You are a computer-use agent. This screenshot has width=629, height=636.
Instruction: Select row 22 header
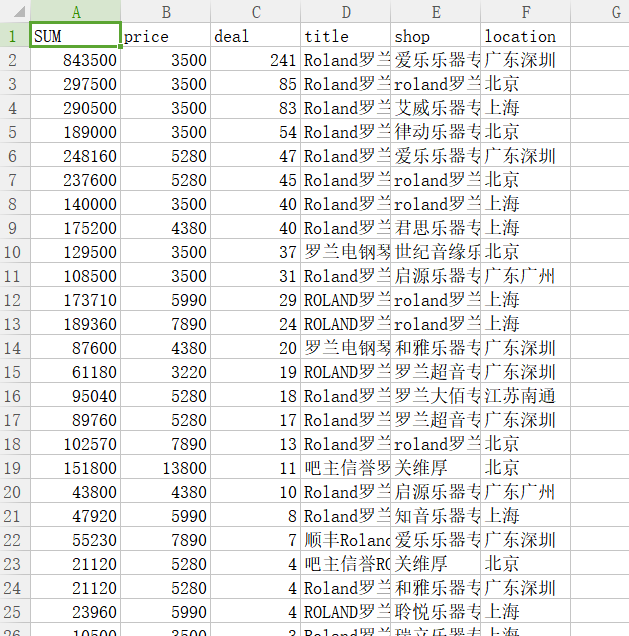click(15, 540)
